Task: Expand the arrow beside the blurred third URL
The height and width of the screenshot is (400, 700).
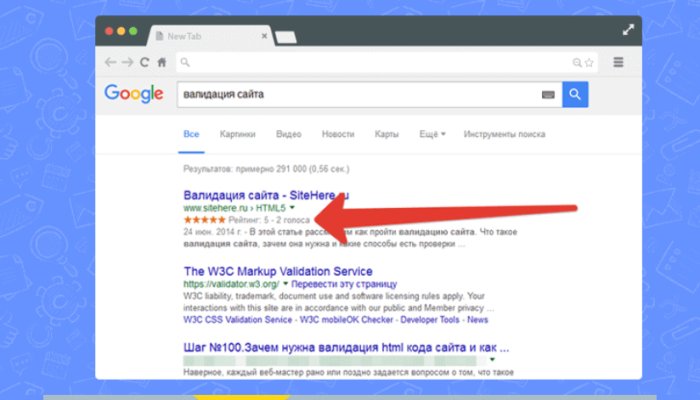Action: (492, 360)
